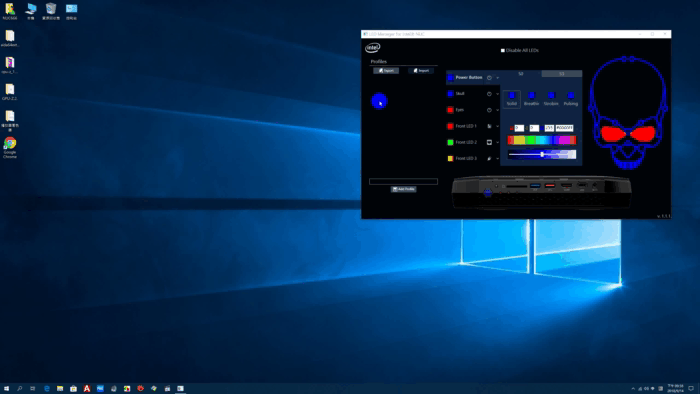Select the Front LED 3 label
The image size is (700, 394).
(x=466, y=158)
